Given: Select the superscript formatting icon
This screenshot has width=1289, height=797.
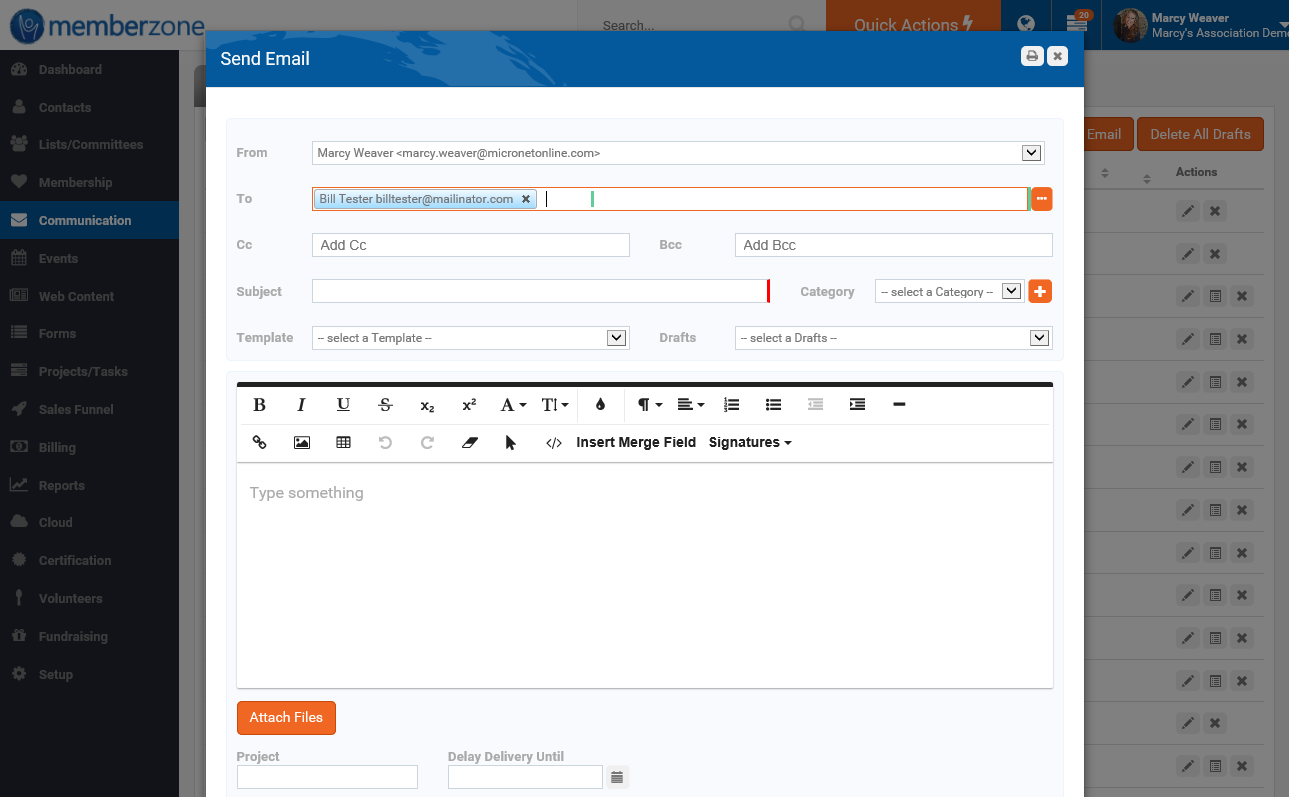Looking at the screenshot, I should pos(468,404).
